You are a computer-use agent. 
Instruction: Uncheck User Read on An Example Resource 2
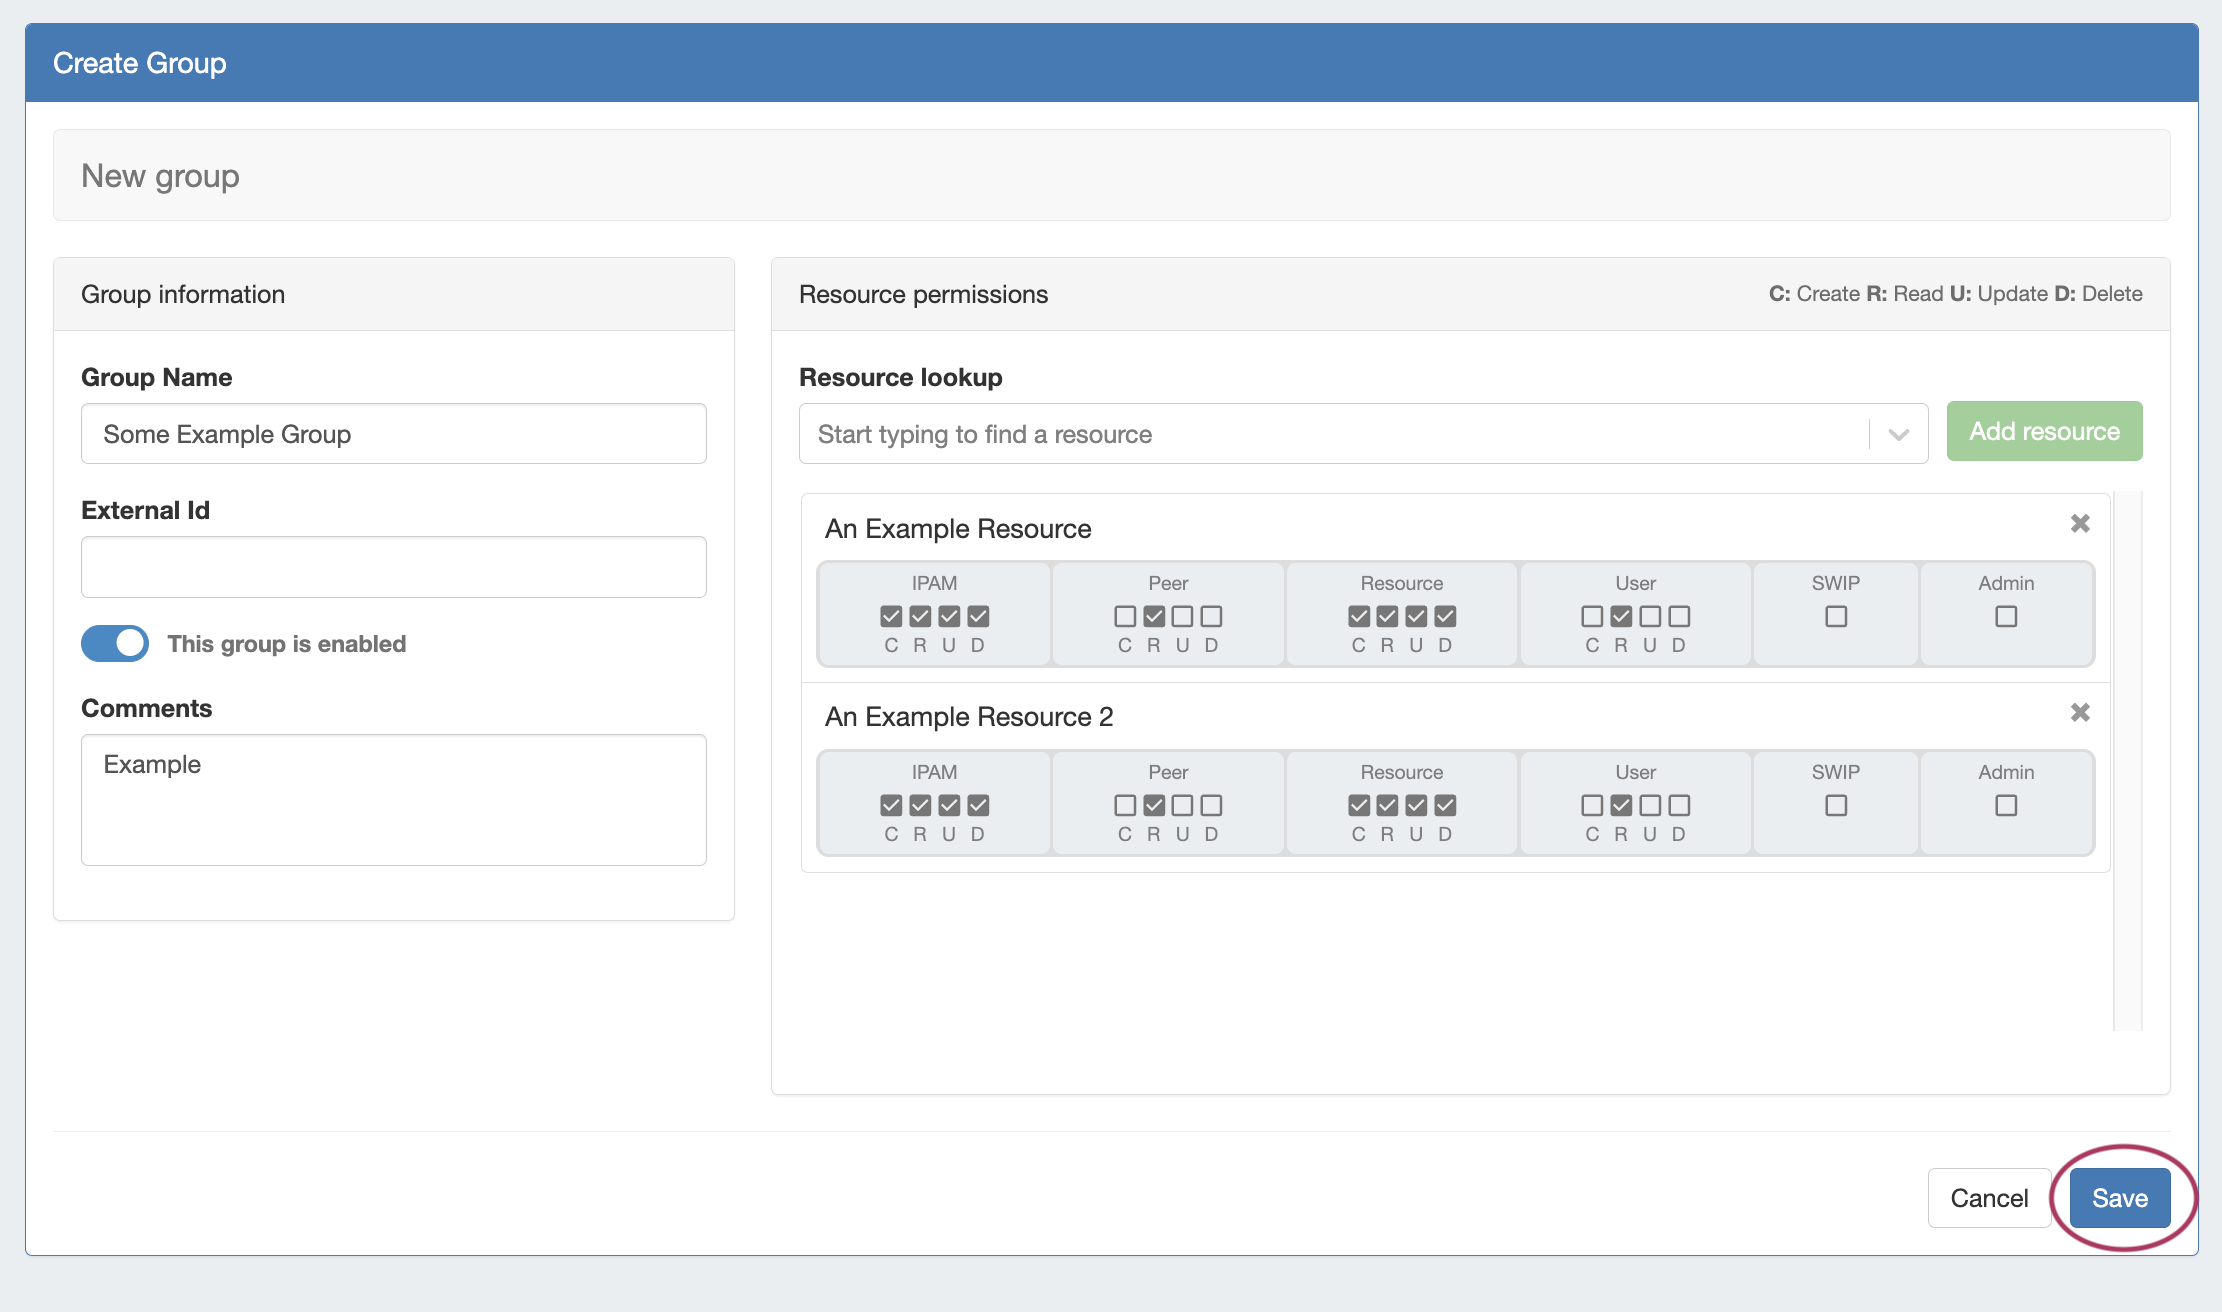[1621, 806]
